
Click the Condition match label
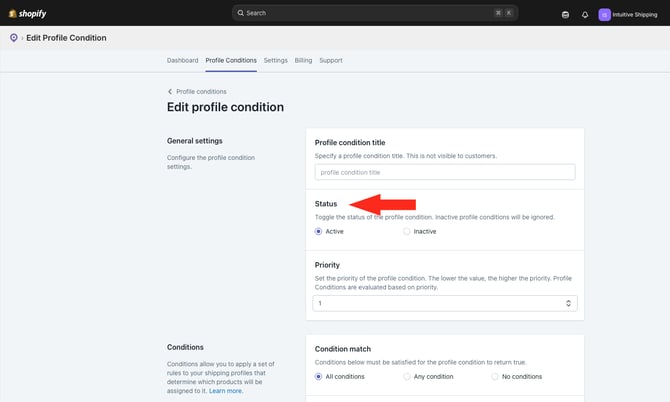pyautogui.click(x=343, y=349)
